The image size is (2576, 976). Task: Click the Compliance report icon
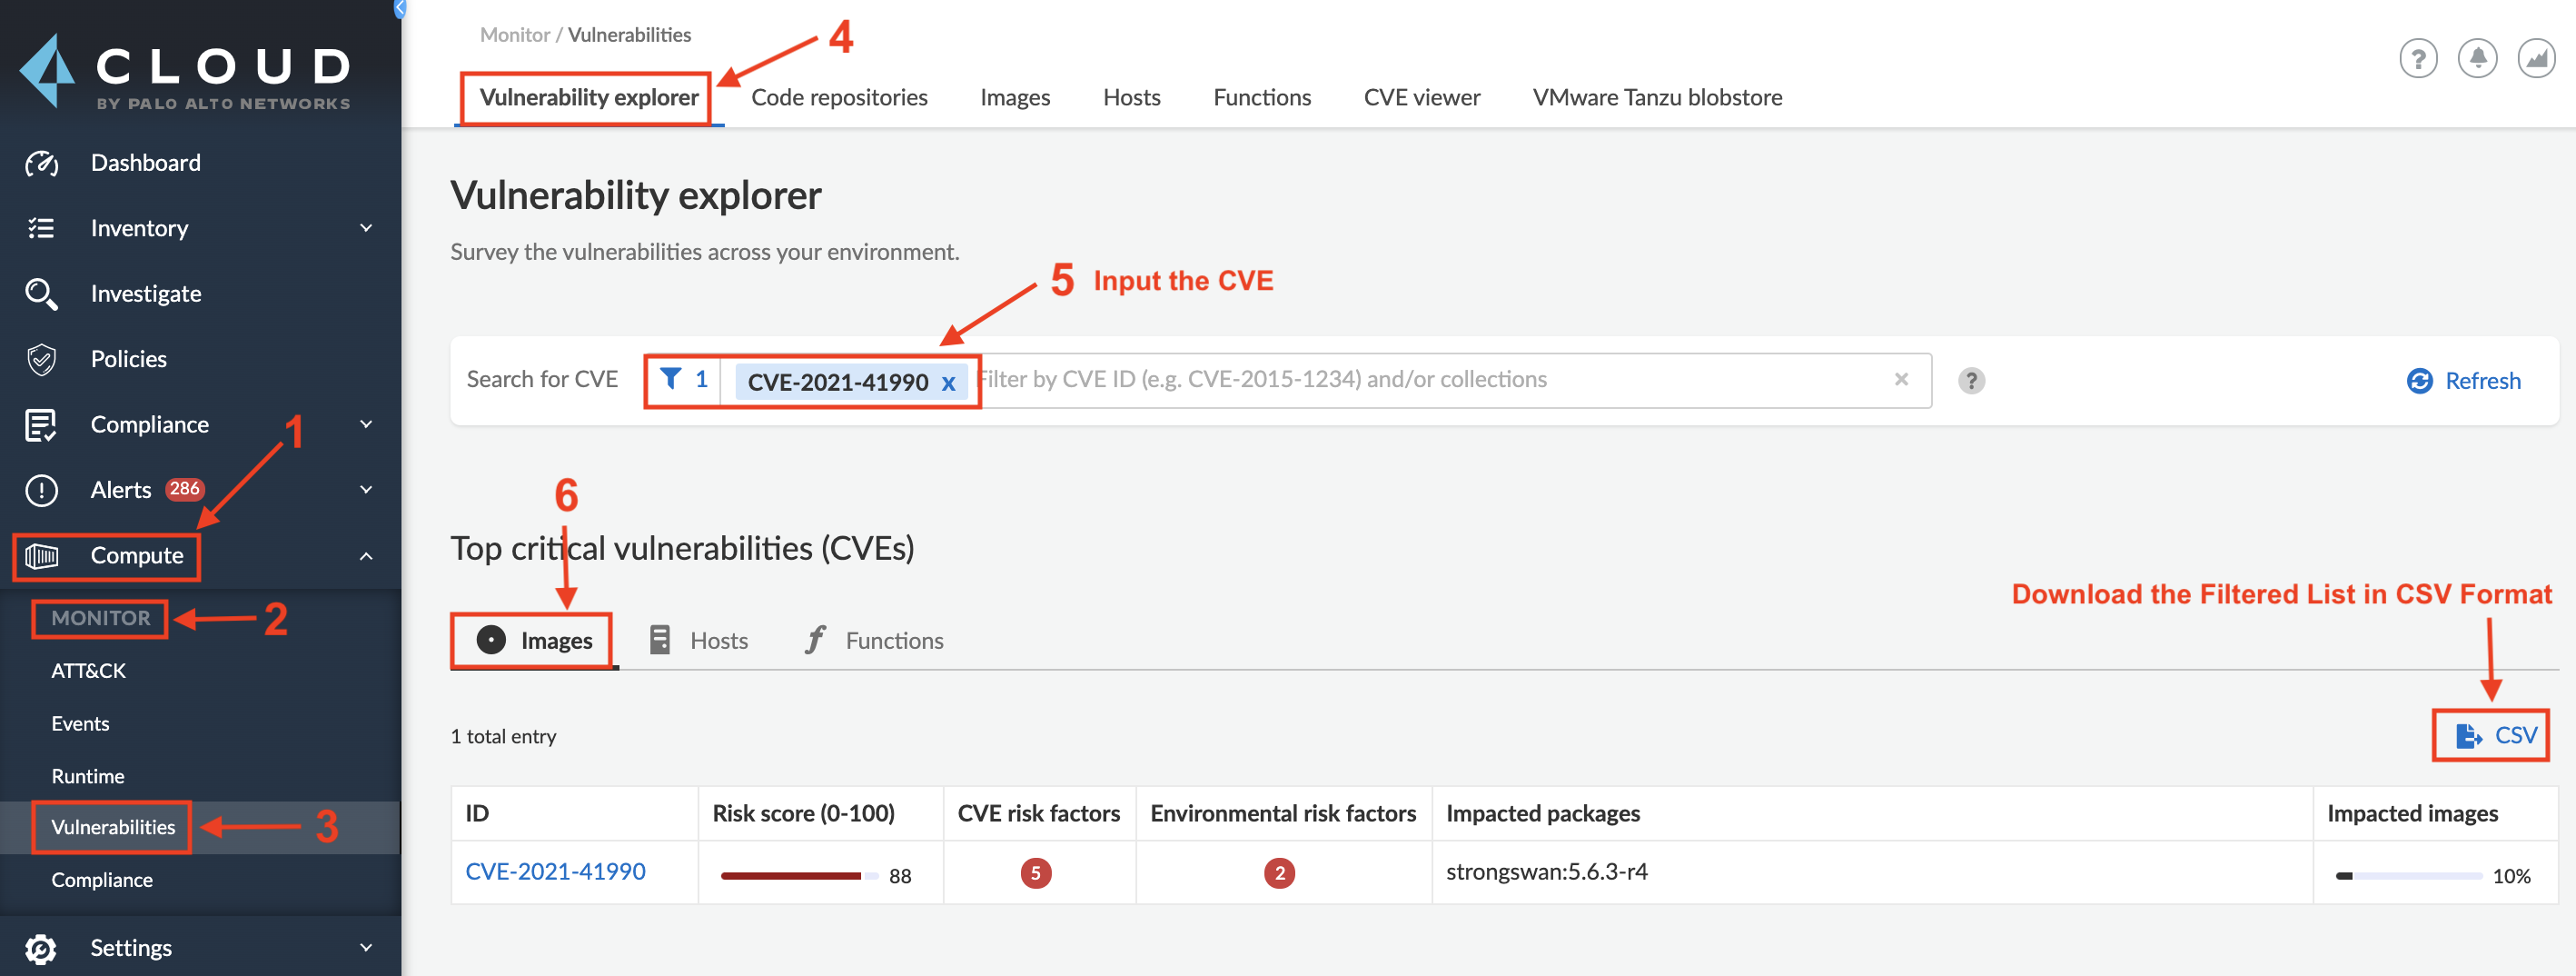(x=41, y=425)
